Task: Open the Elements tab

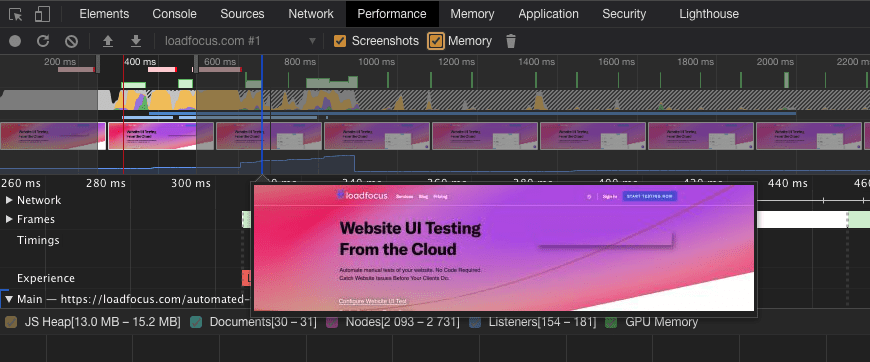Action: [104, 14]
